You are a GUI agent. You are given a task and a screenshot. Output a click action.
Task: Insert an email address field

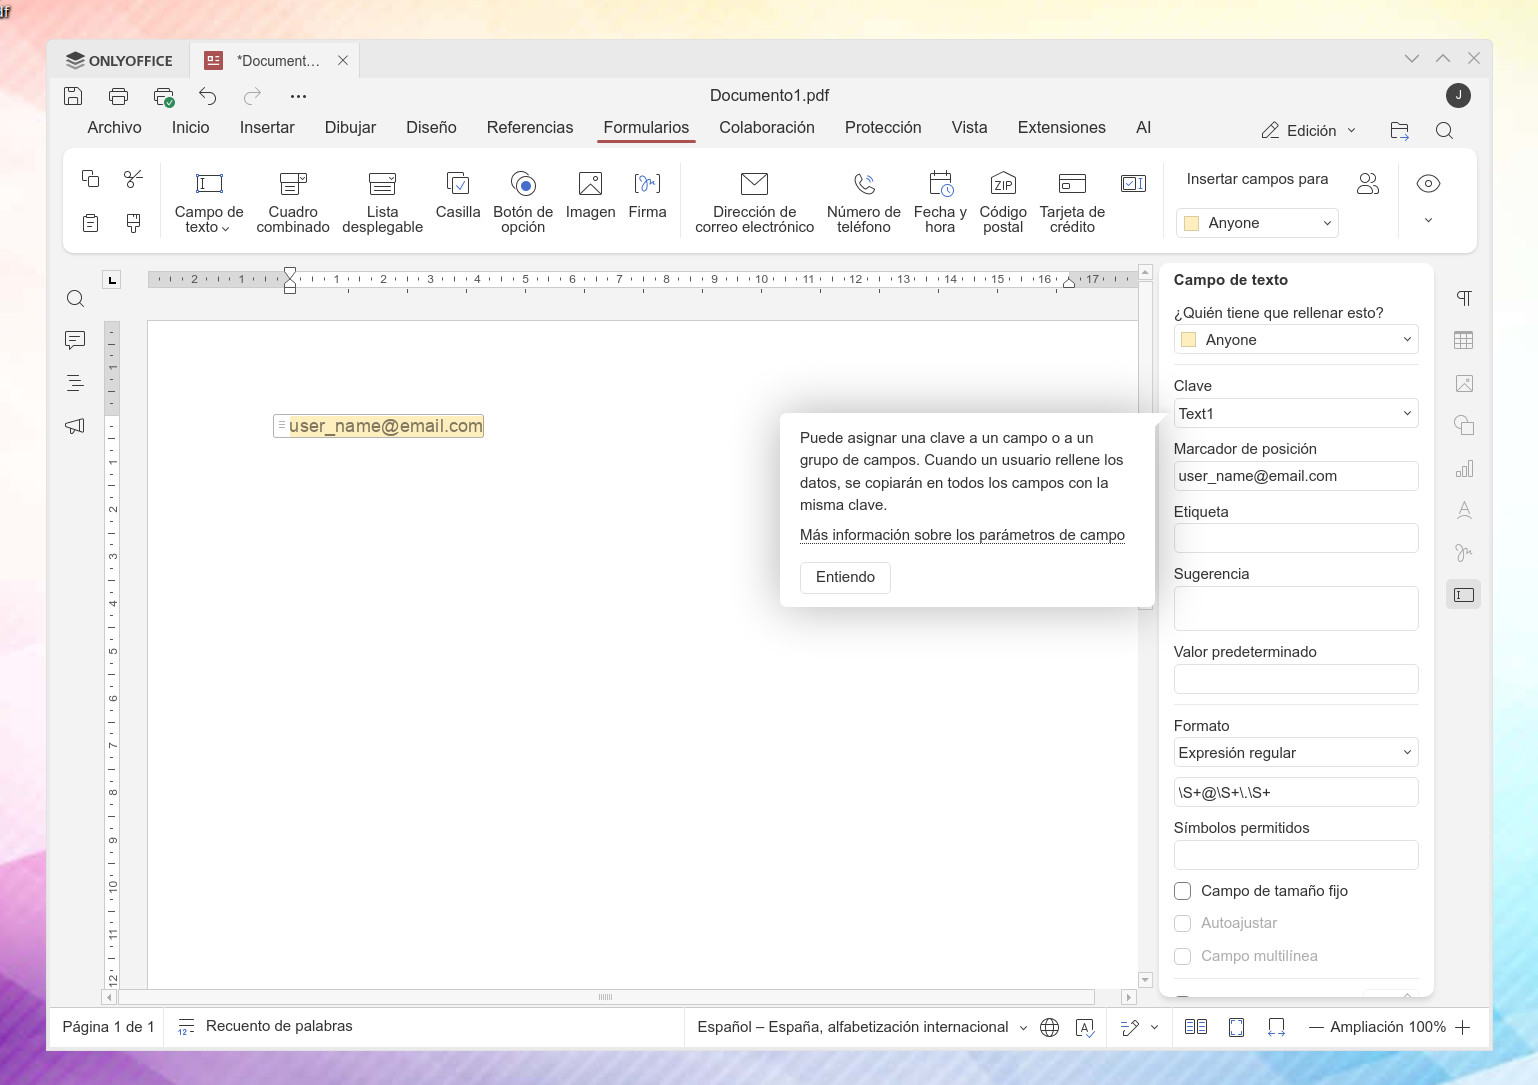(753, 200)
